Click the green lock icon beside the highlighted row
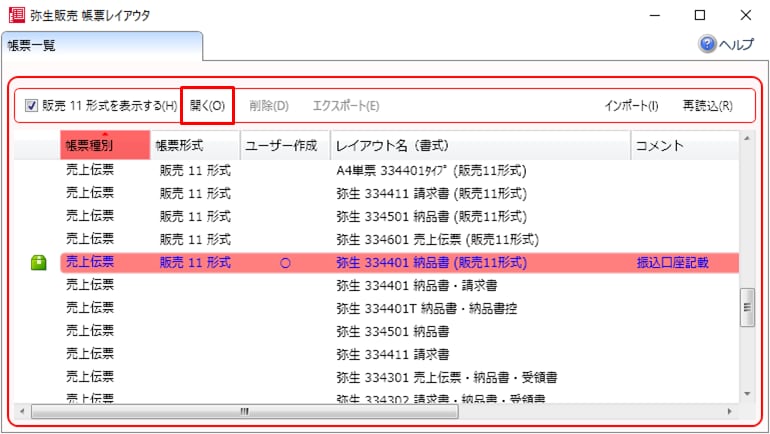This screenshot has width=770, height=434. 38,263
